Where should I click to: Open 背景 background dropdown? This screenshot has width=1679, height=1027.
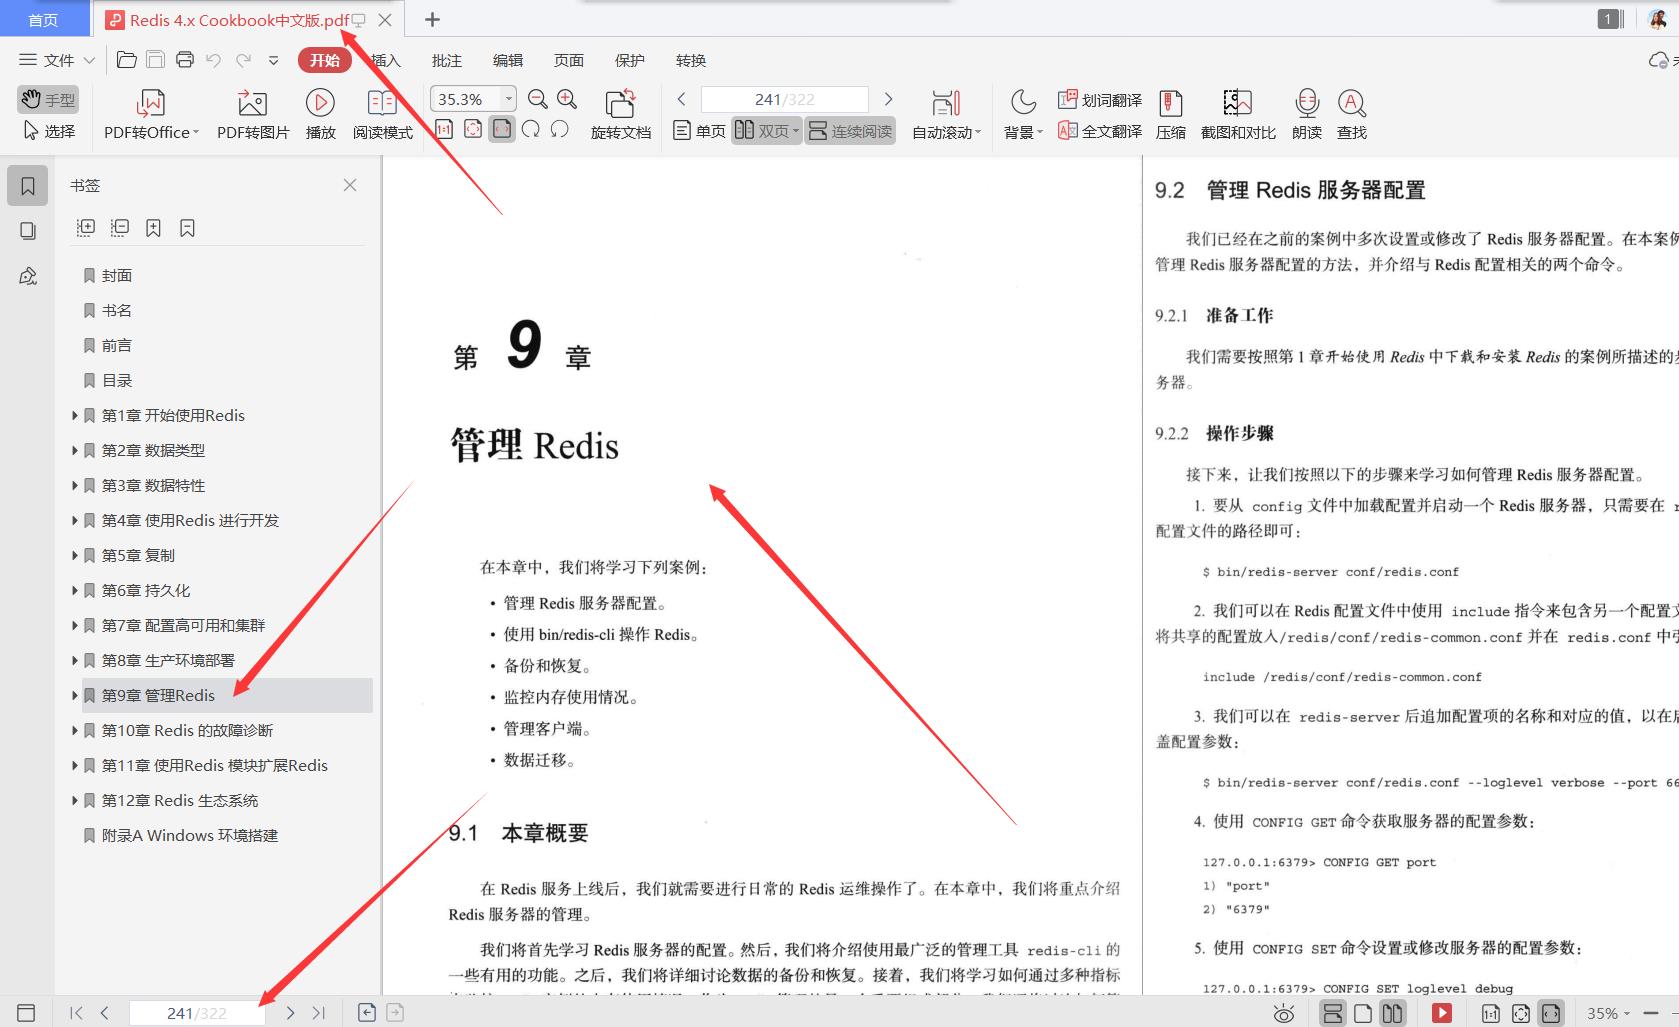coord(1023,114)
